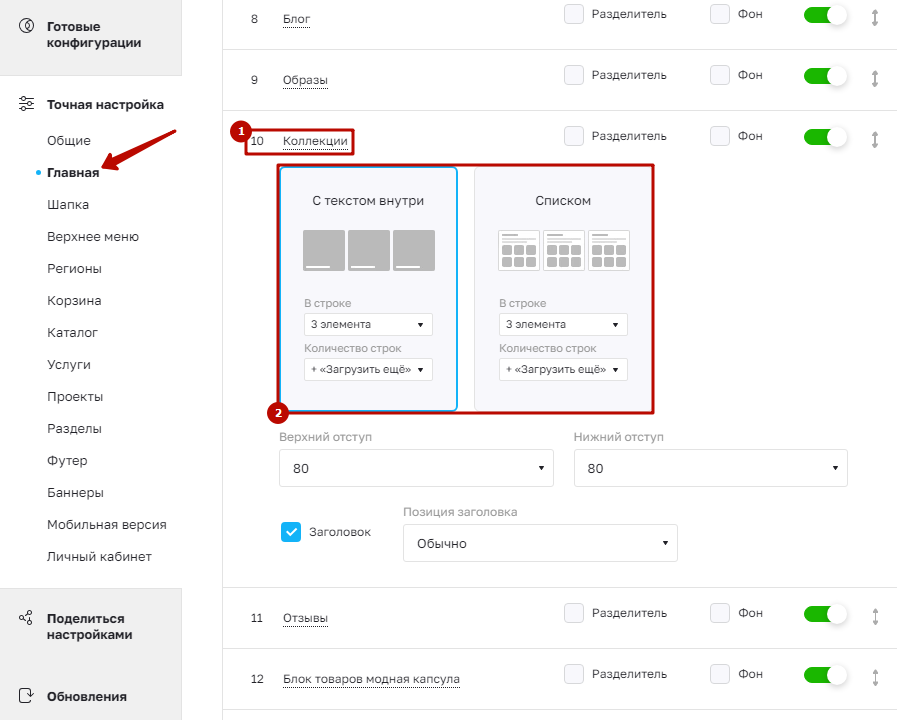Enable Фон checkbox for Отзывы row
This screenshot has height=720, width=897.
pos(720,612)
